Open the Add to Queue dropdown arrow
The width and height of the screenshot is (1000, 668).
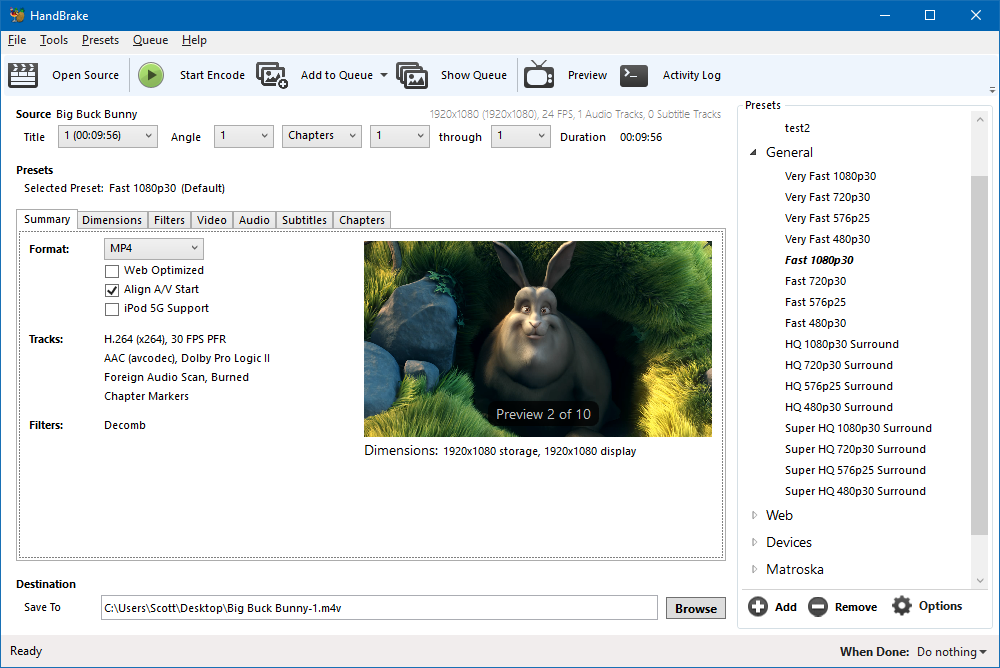click(x=384, y=75)
